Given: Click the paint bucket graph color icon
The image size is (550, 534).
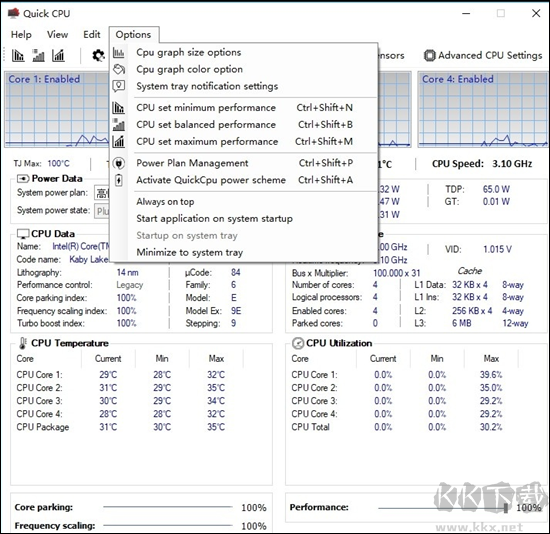Looking at the screenshot, I should pos(119,69).
